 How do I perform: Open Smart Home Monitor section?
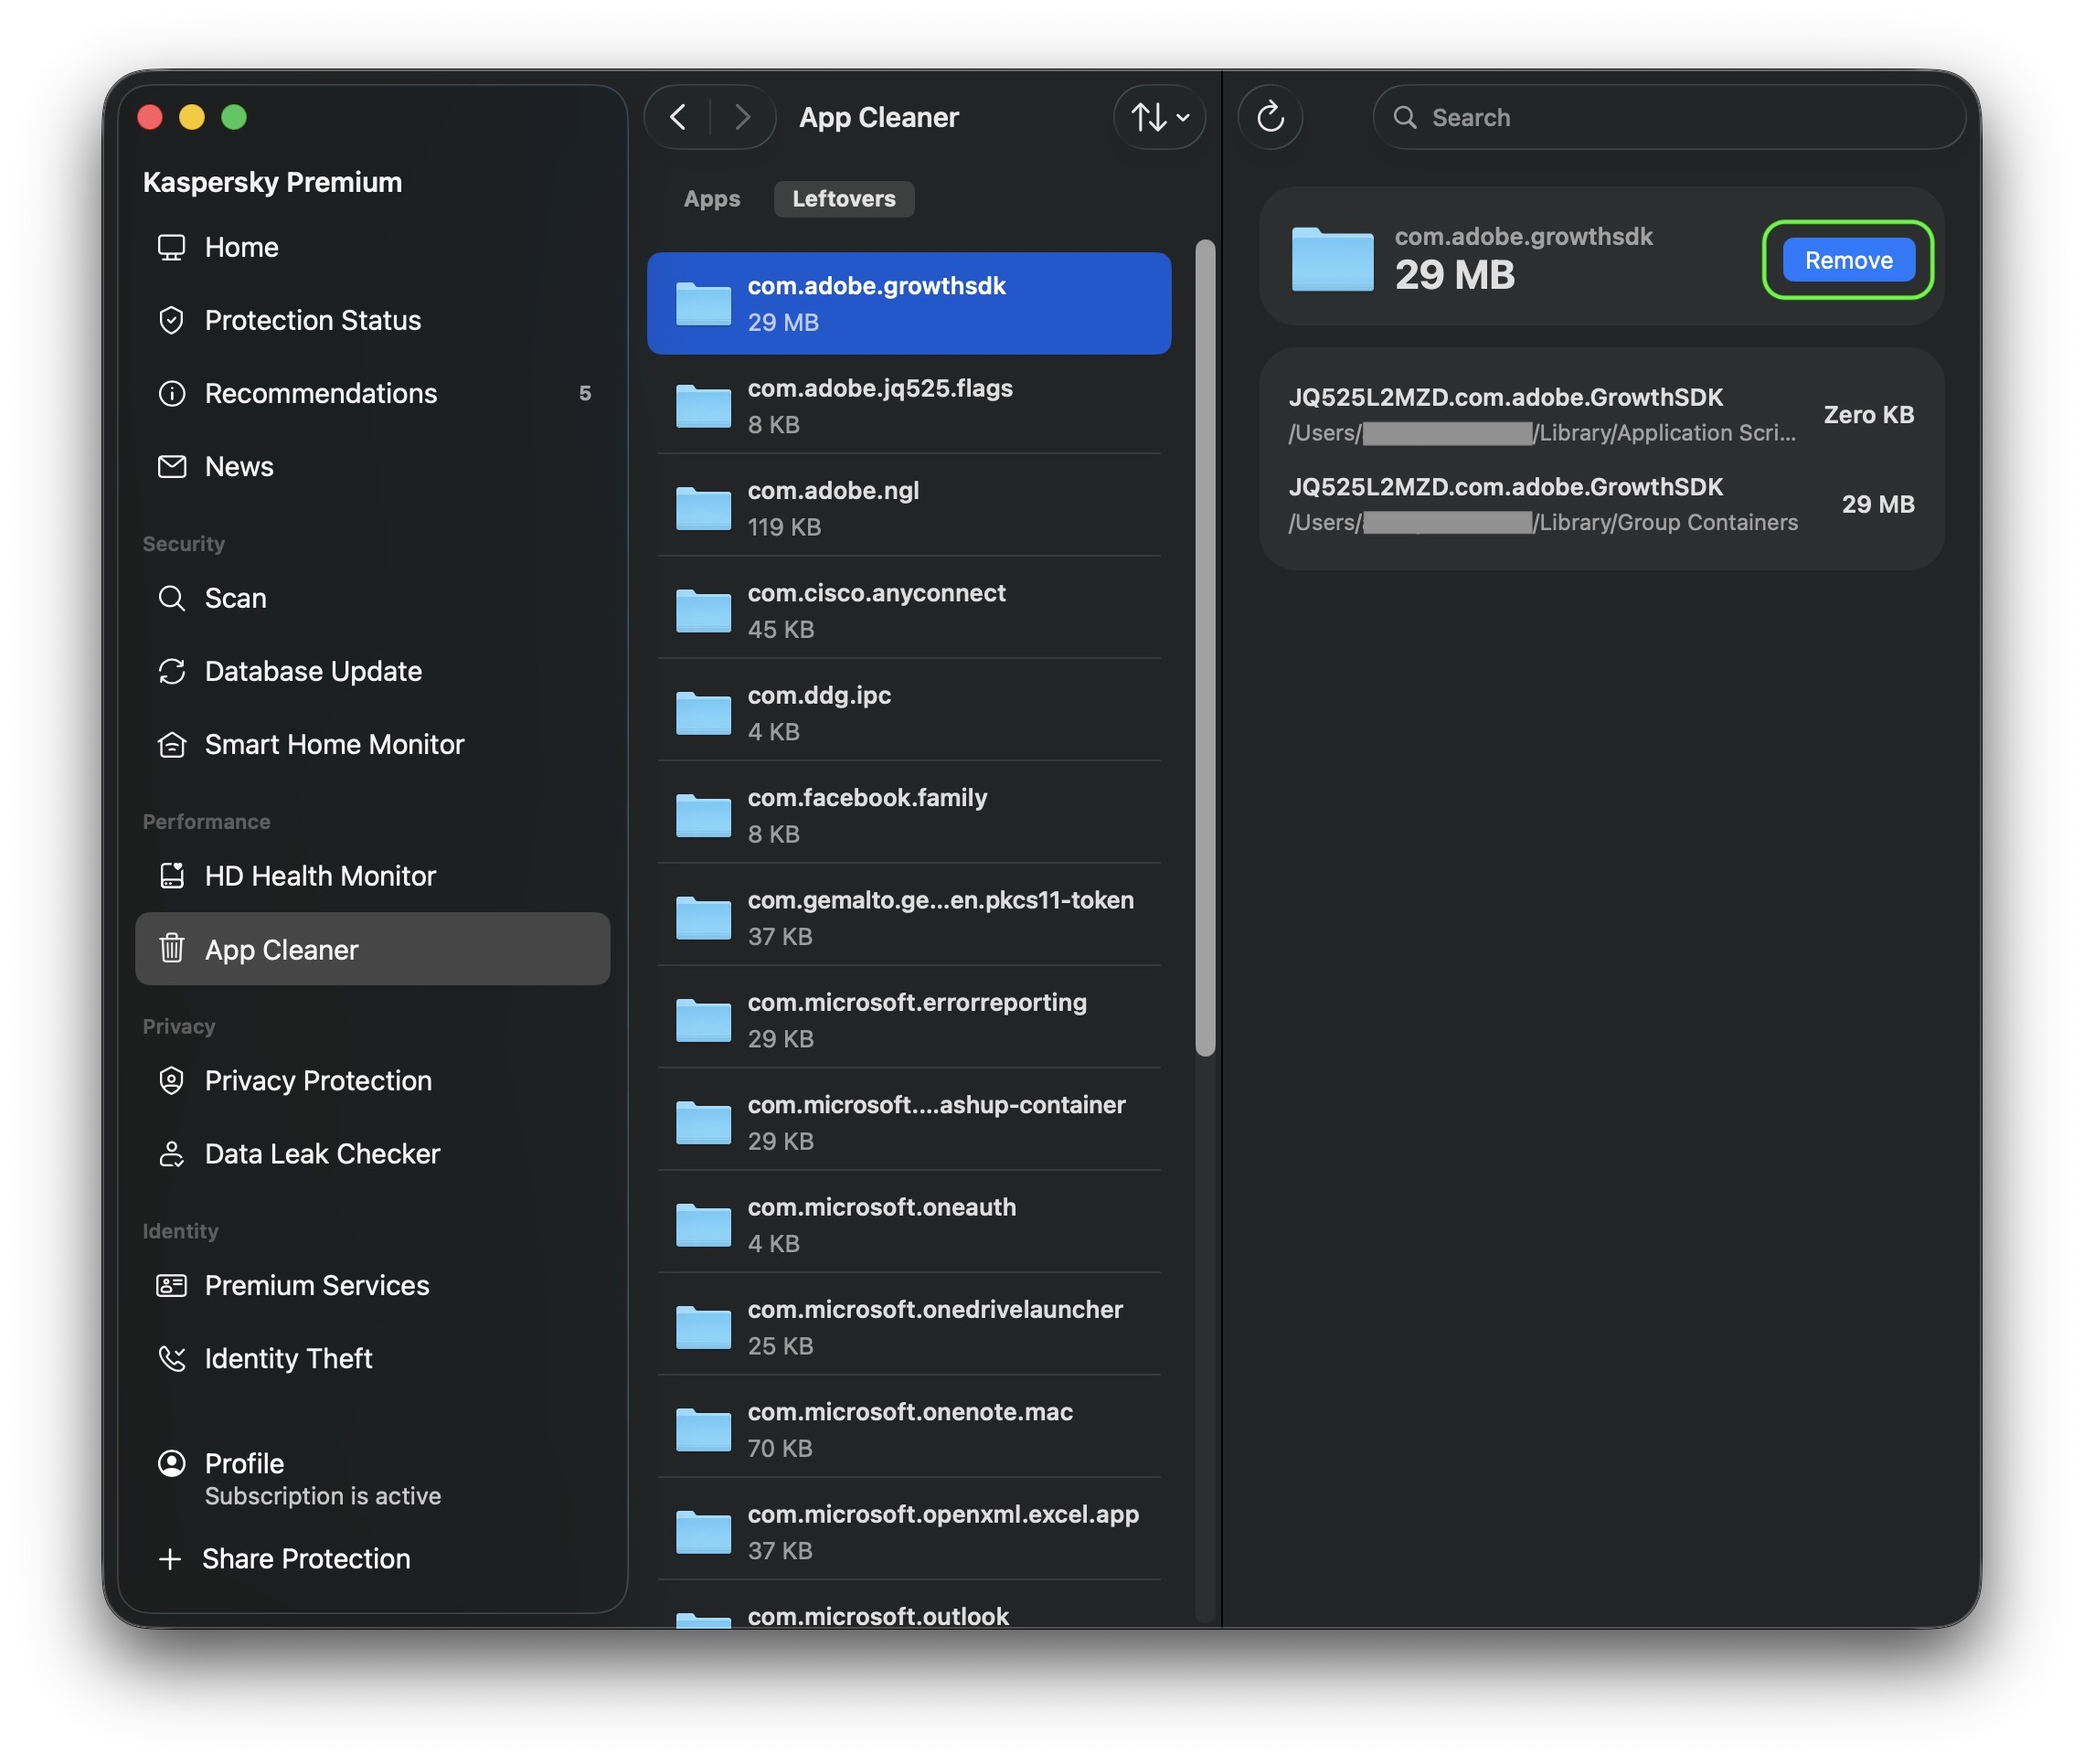coord(372,744)
